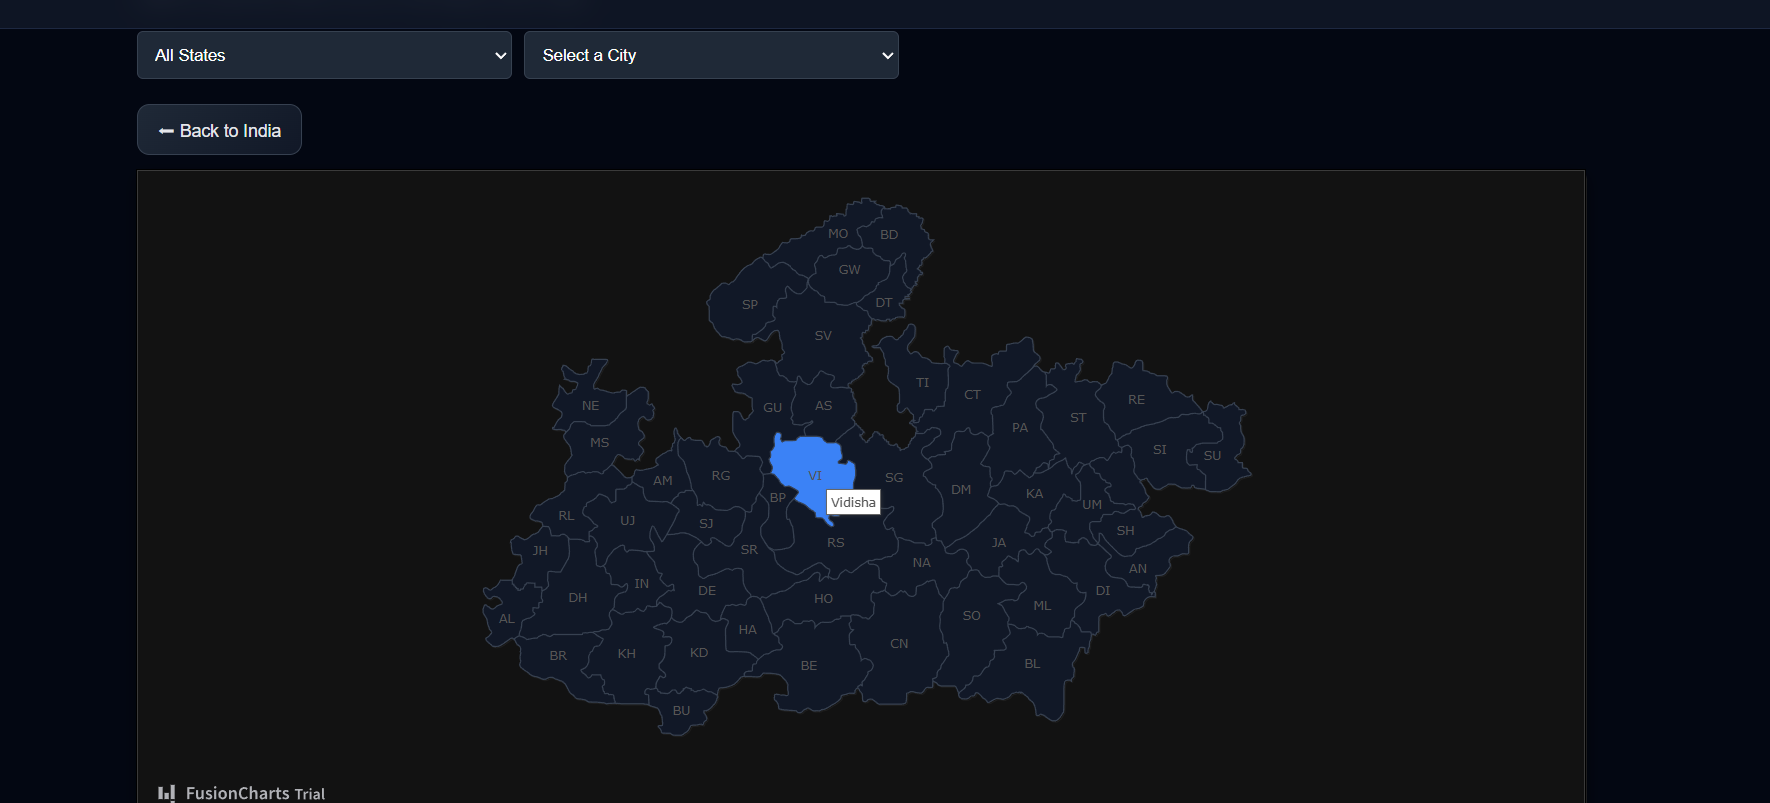This screenshot has width=1770, height=803.
Task: Select the DH district region
Action: [x=577, y=598]
